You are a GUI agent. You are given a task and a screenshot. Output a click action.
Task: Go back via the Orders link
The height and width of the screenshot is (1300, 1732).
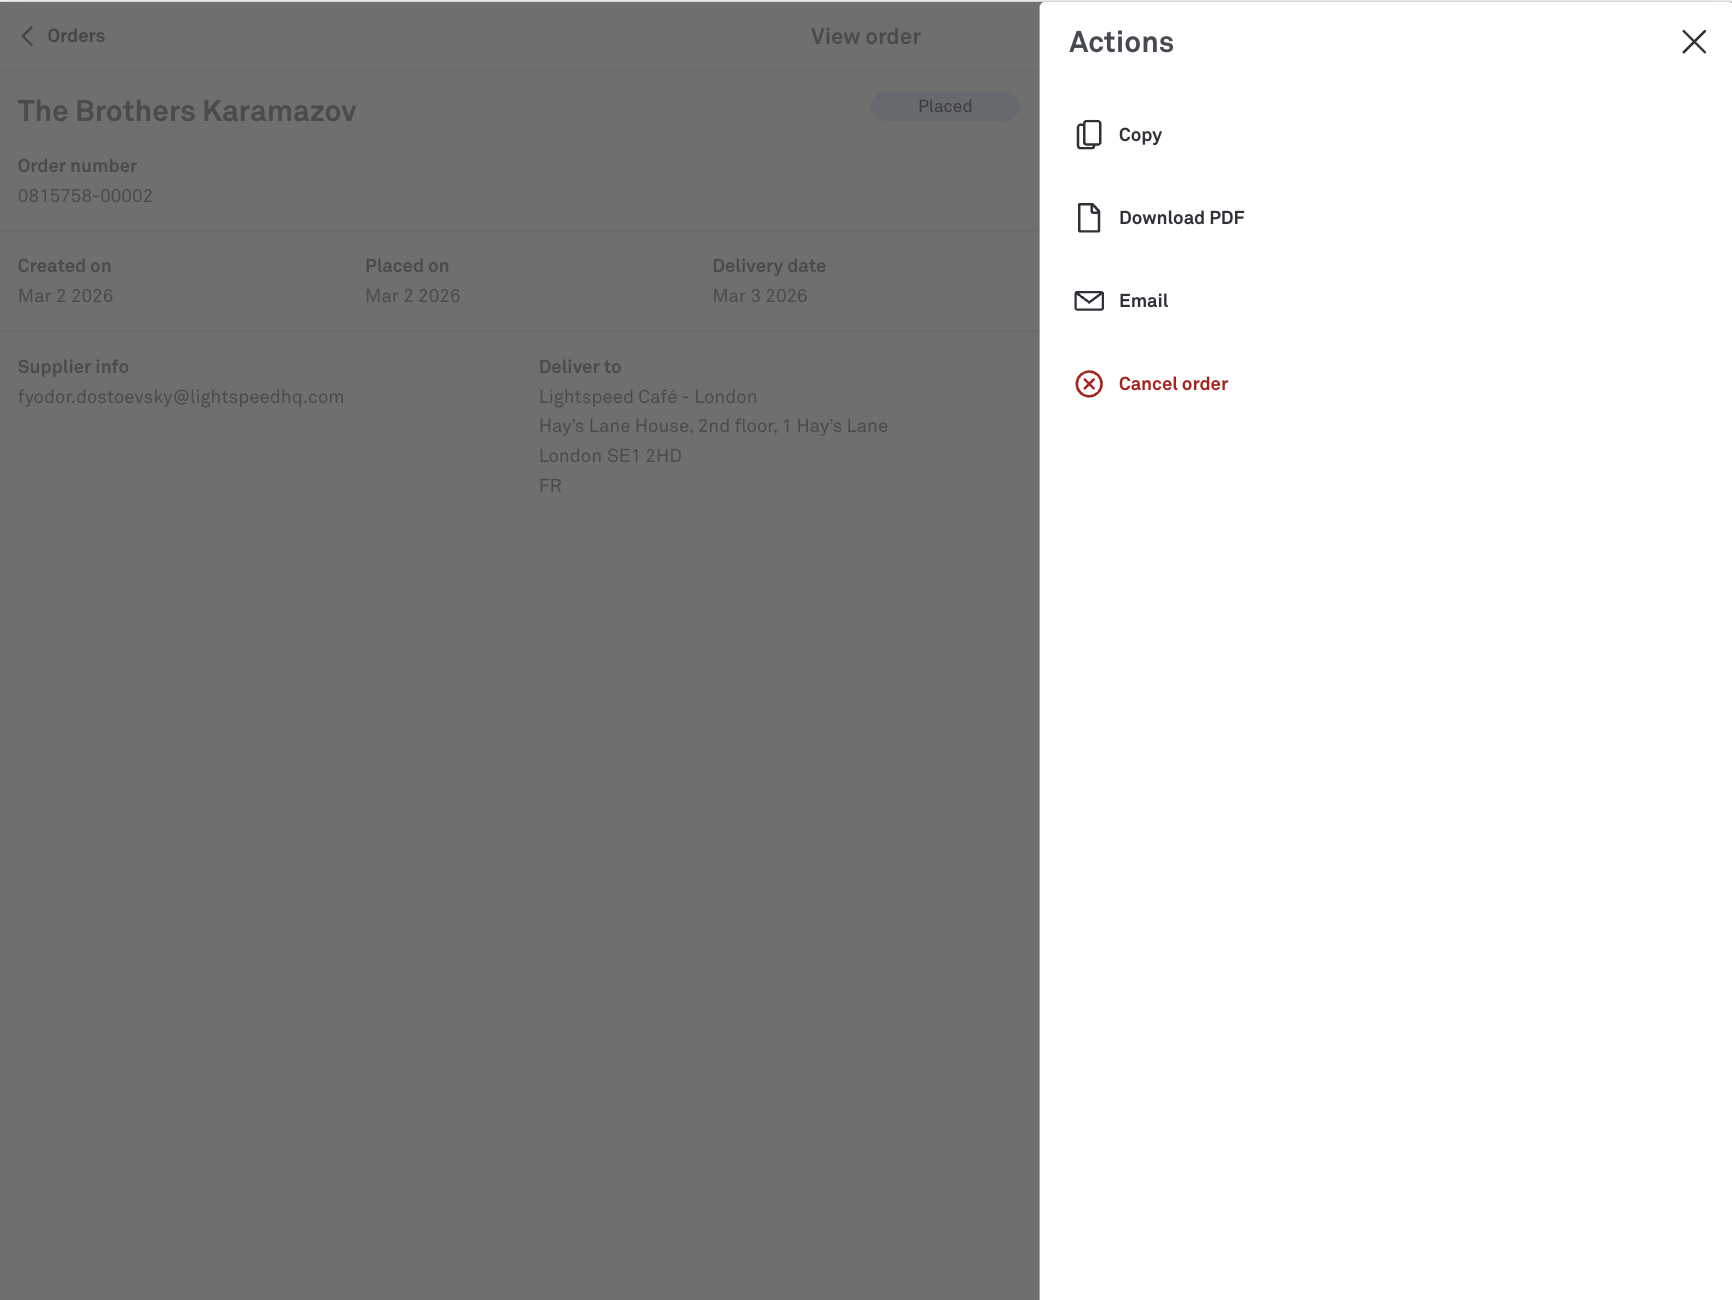(x=76, y=36)
